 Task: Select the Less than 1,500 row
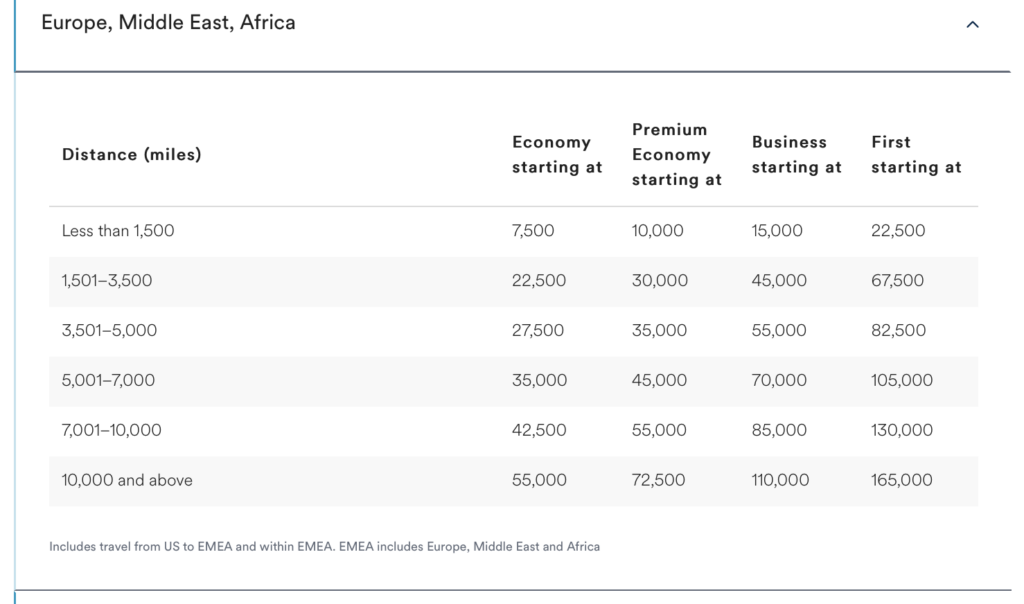click(513, 231)
